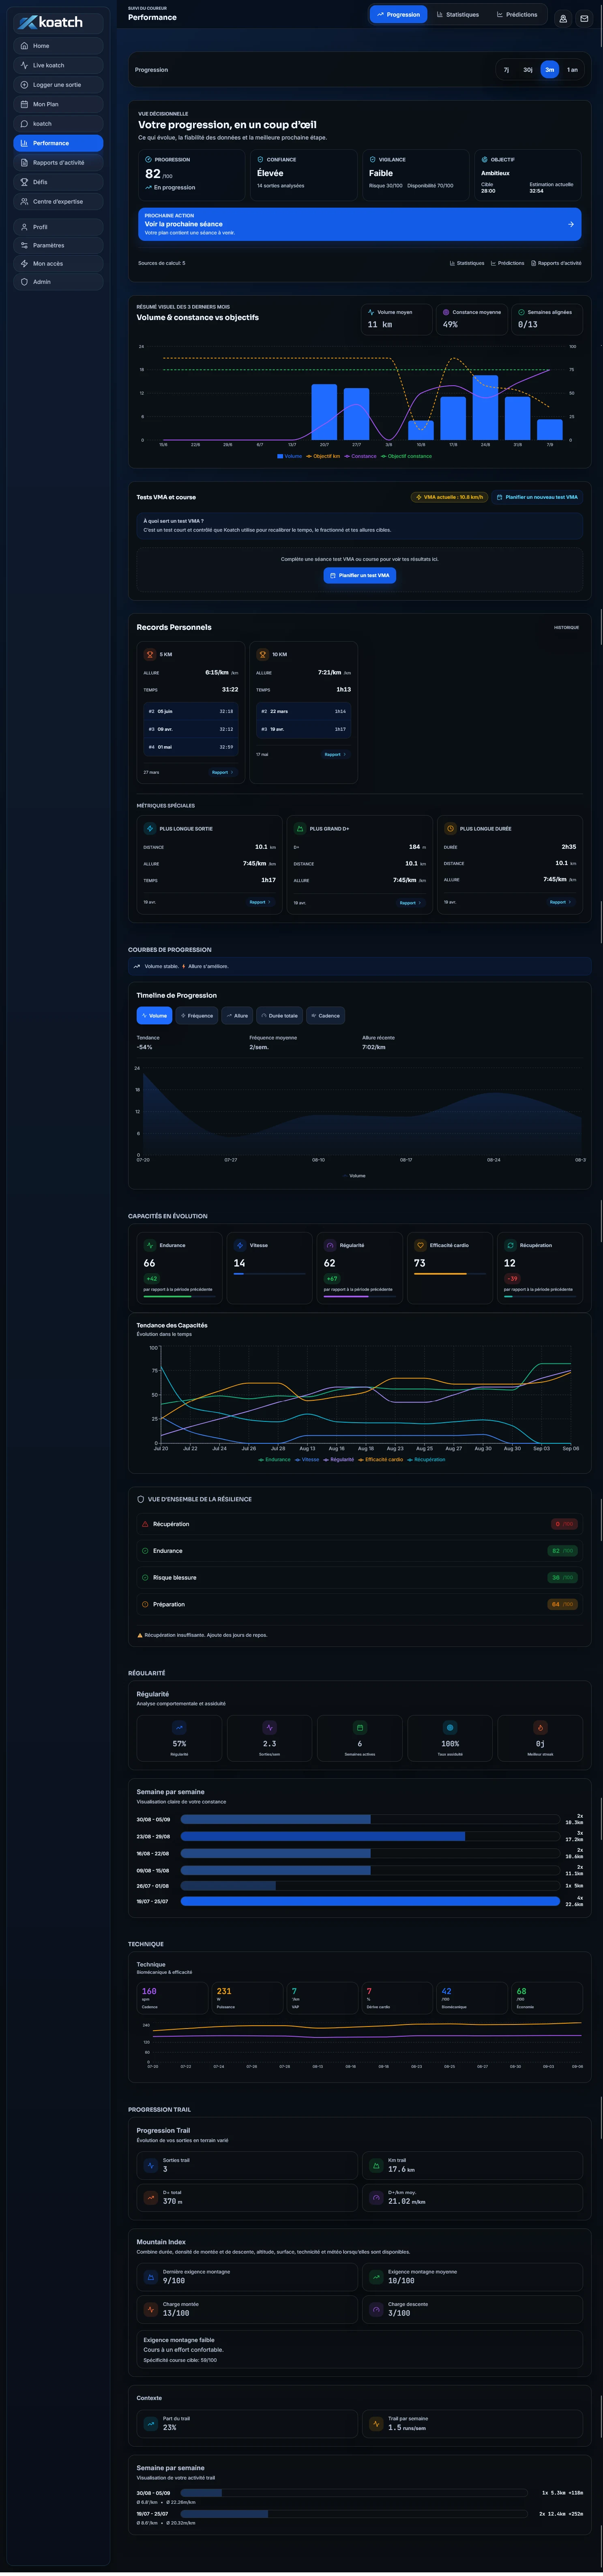603x2576 pixels.
Task: Open the Mon Plan sidebar item
Action: pyautogui.click(x=58, y=104)
